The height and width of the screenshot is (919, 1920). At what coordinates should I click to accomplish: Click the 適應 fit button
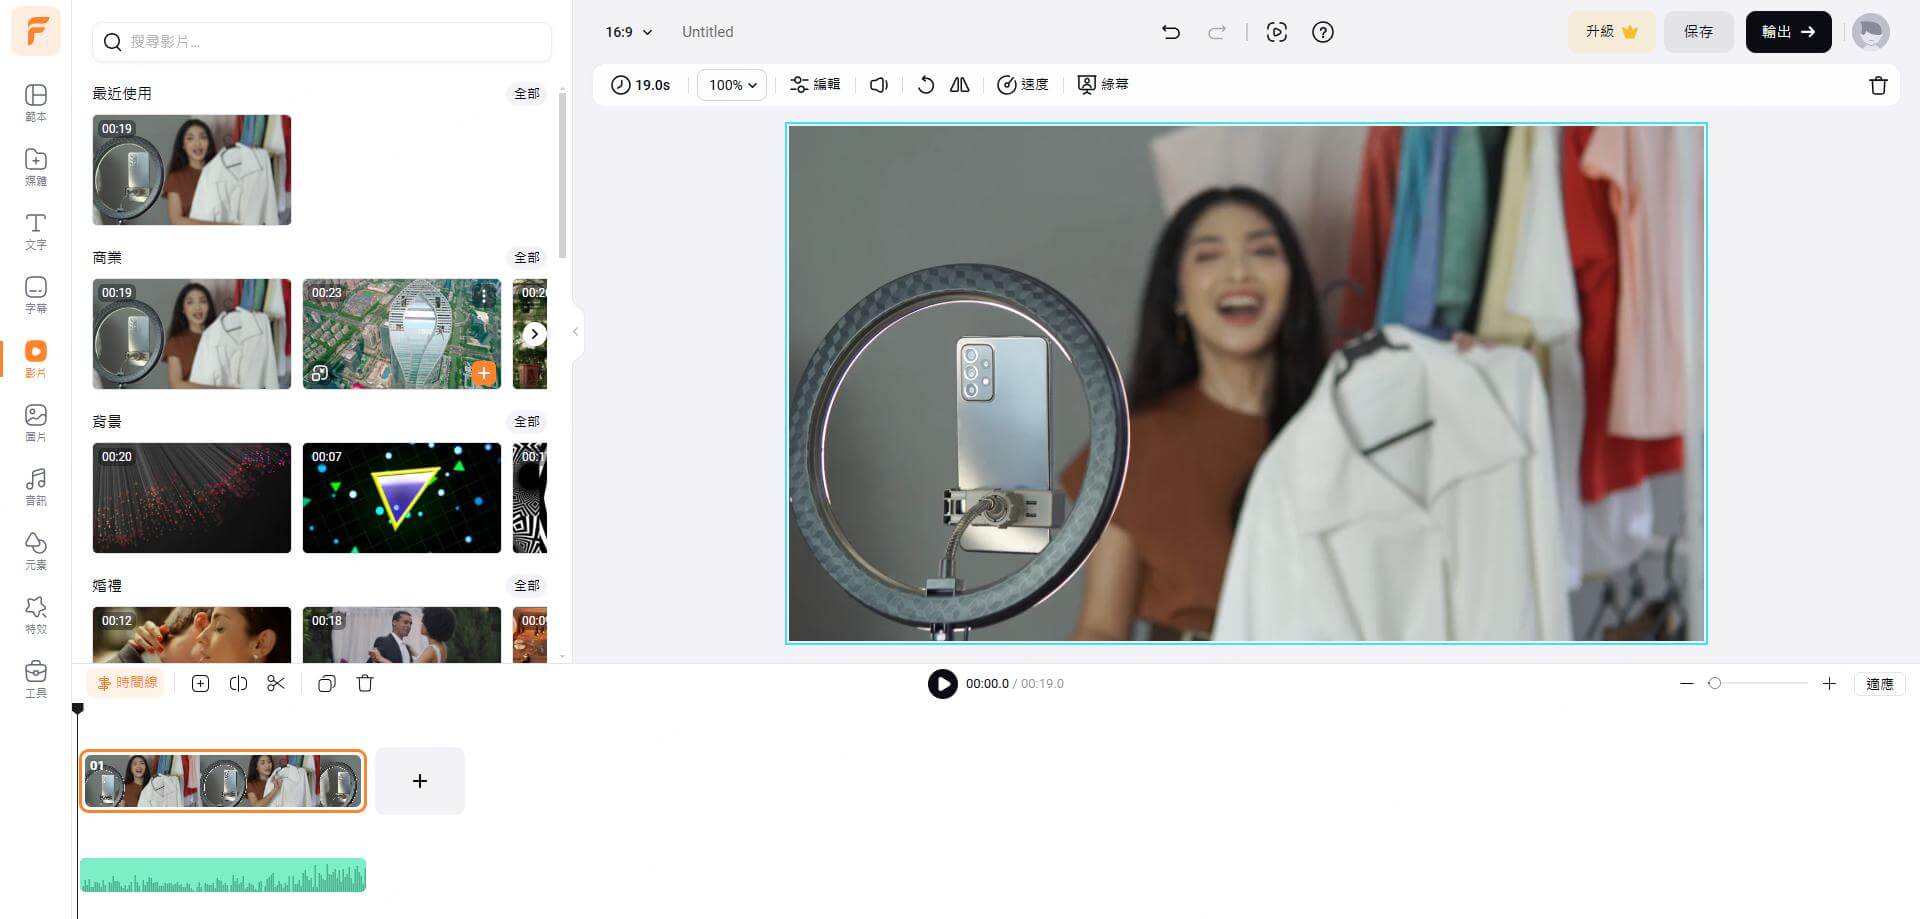[x=1879, y=684]
